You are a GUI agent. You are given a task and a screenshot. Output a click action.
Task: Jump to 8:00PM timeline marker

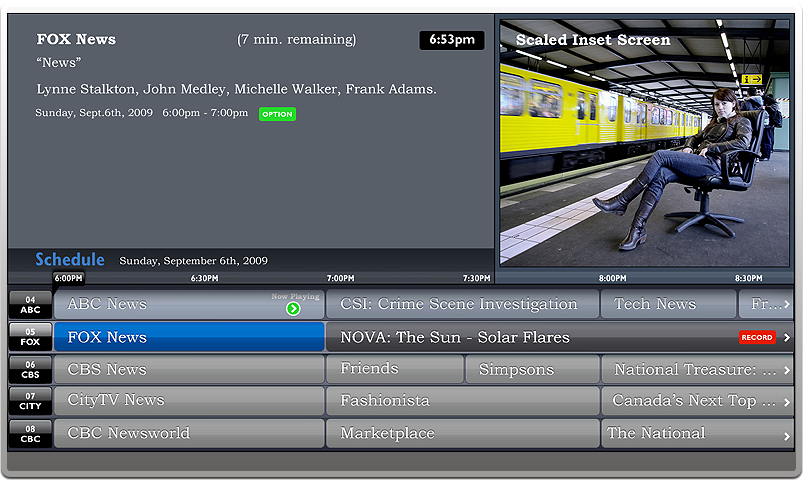[612, 278]
